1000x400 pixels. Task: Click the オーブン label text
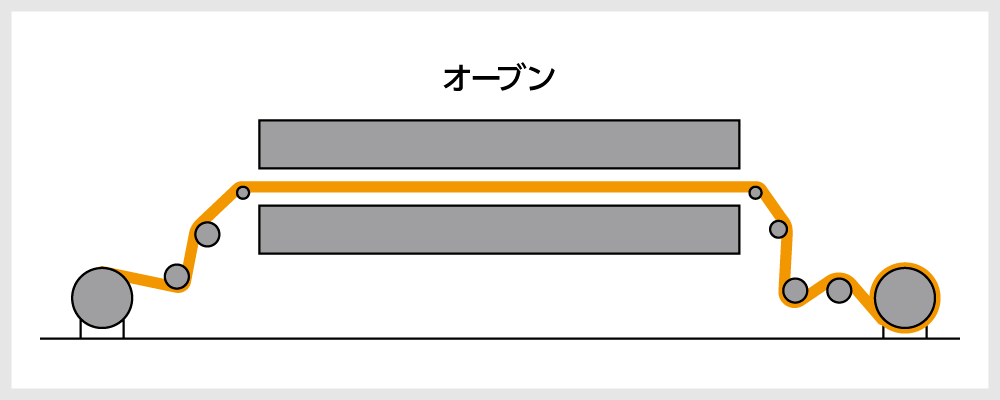pyautogui.click(x=498, y=78)
